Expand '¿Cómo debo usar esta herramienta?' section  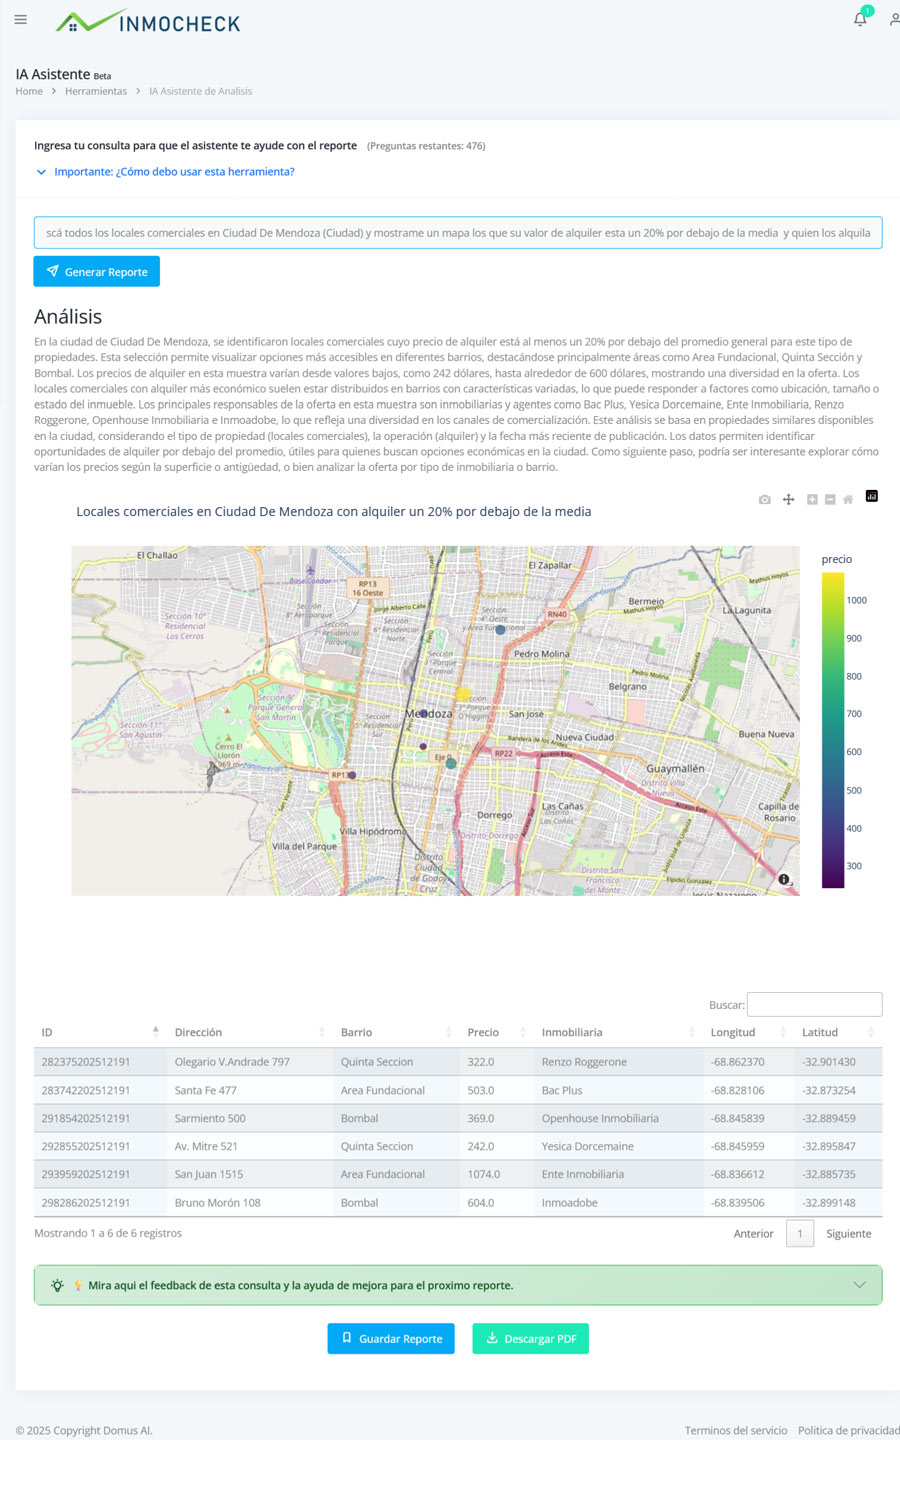tap(174, 172)
